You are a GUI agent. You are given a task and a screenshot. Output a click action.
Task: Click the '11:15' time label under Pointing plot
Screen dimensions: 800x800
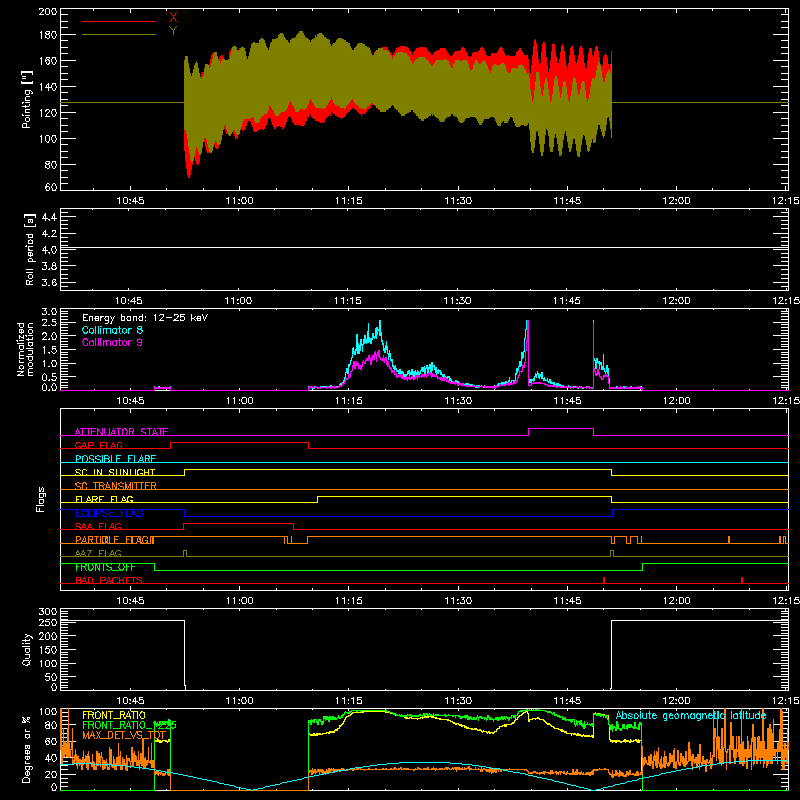click(348, 201)
